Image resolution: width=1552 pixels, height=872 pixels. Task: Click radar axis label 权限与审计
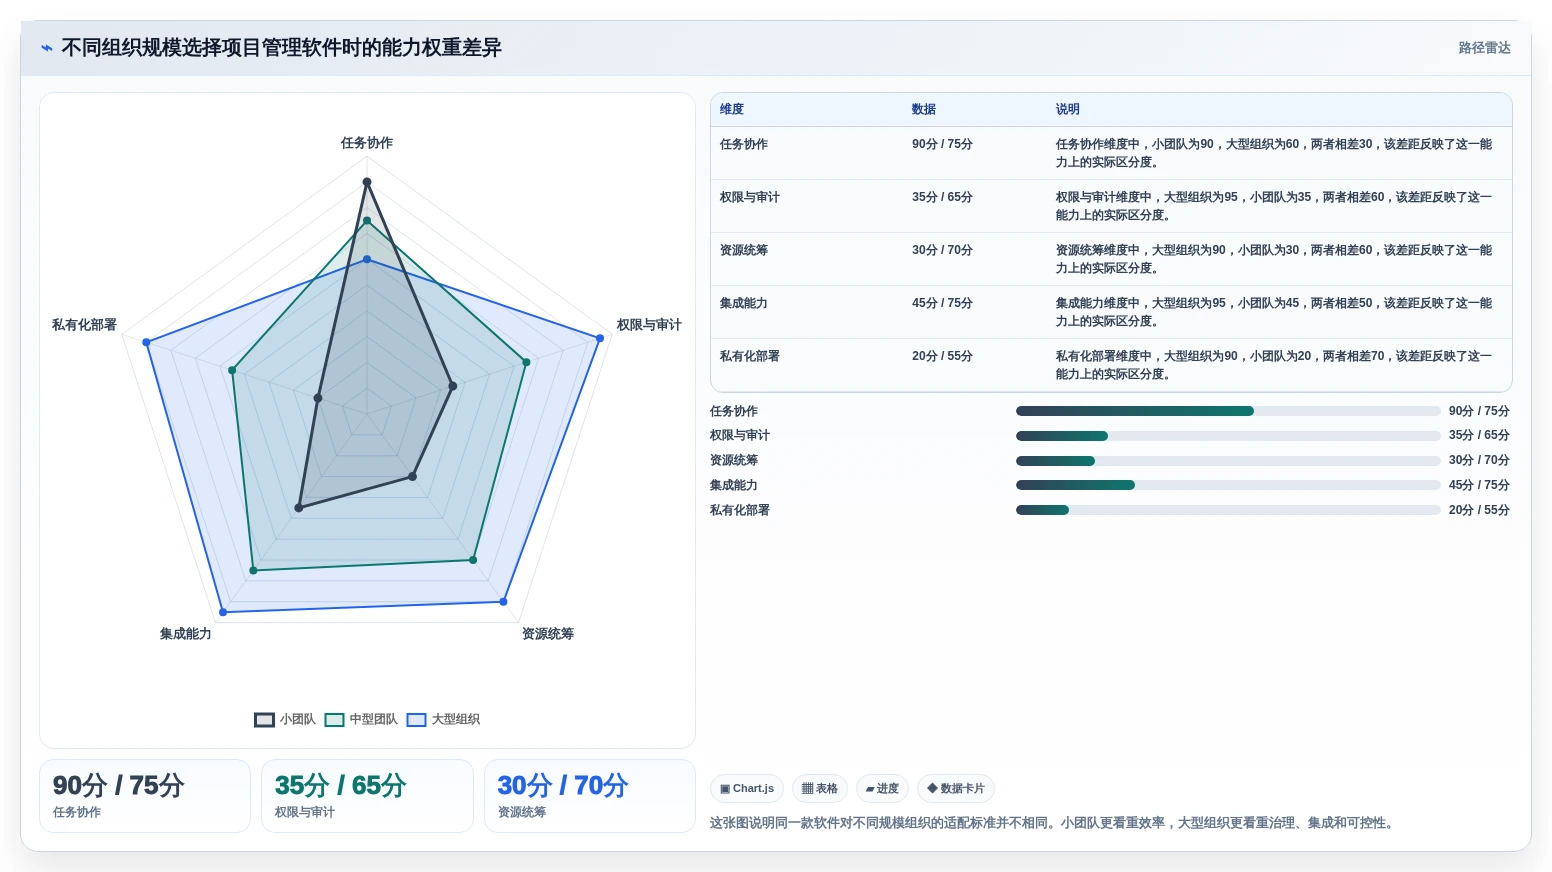[x=649, y=325]
